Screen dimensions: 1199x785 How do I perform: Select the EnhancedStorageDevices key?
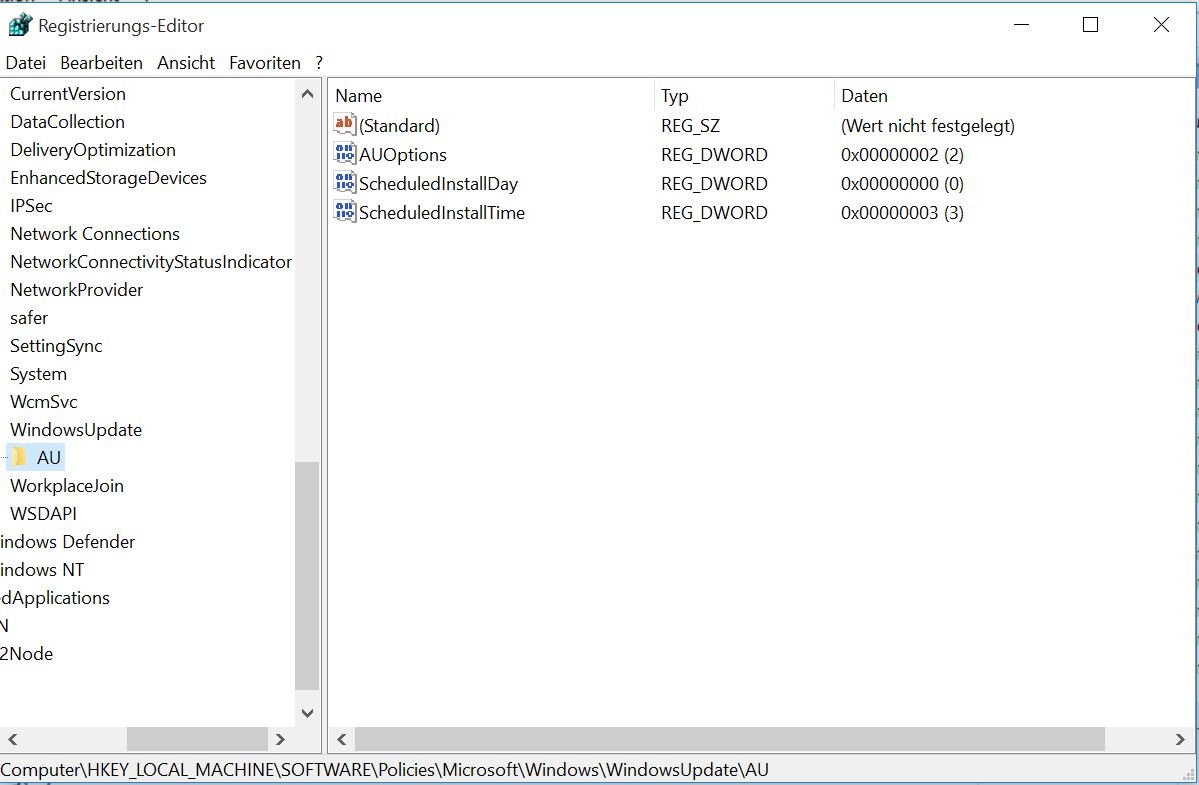pos(109,178)
